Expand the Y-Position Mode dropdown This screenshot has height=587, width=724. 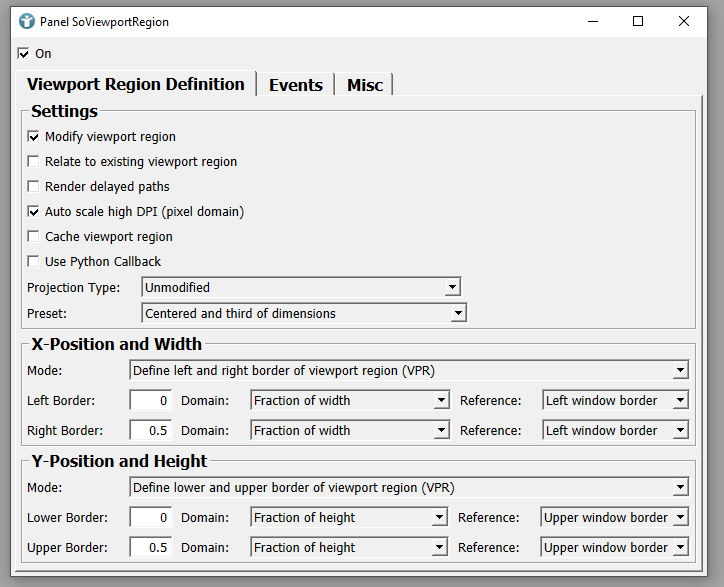tap(409, 488)
